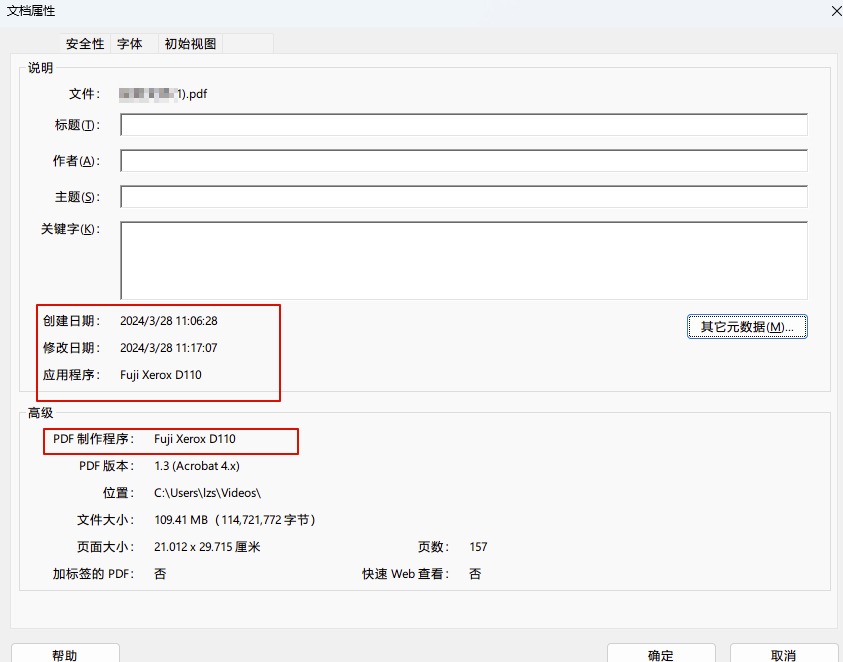Click the file name ending in 1).pdf
Image resolution: width=843 pixels, height=662 pixels.
[x=163, y=94]
